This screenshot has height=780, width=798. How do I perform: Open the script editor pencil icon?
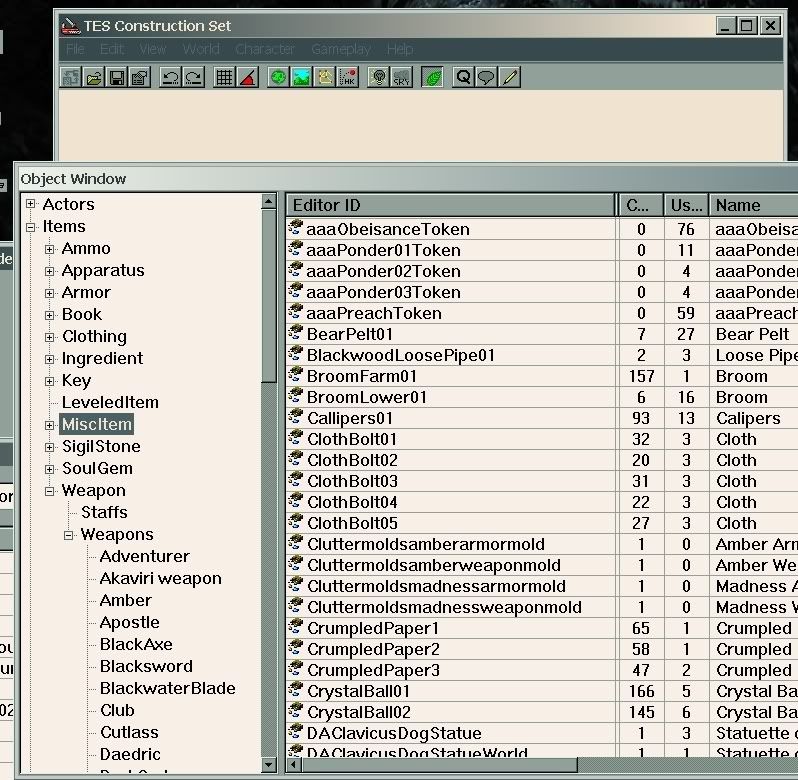(509, 78)
